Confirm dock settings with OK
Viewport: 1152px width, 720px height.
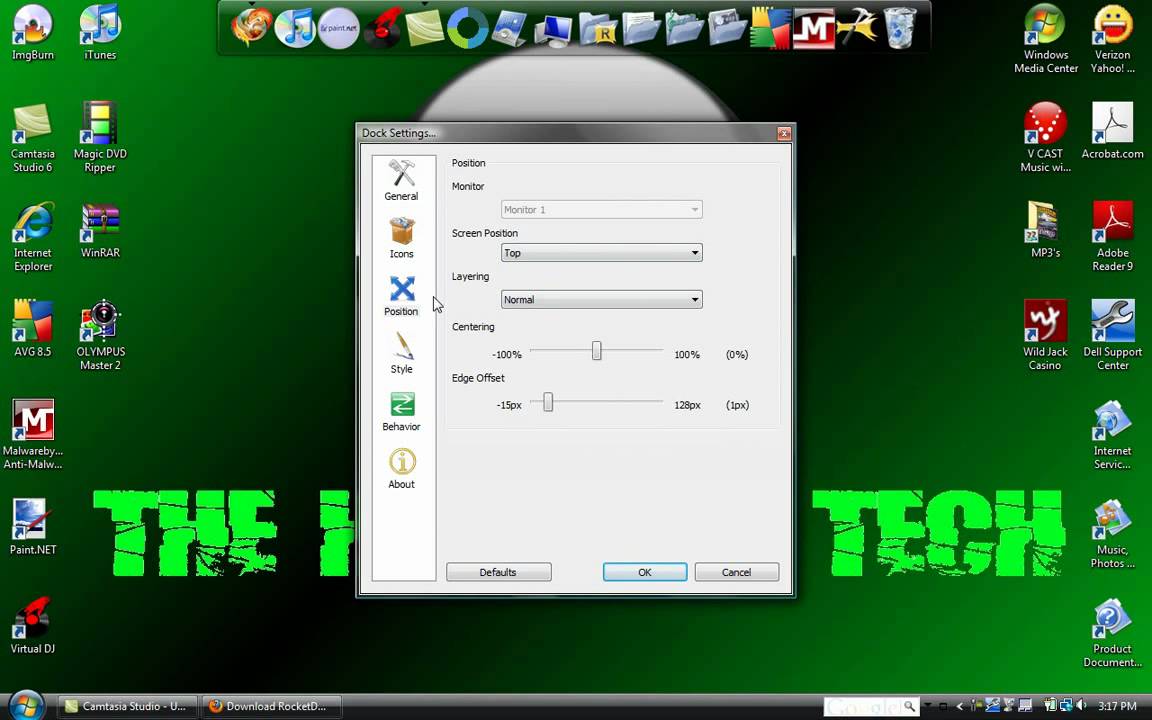(644, 572)
